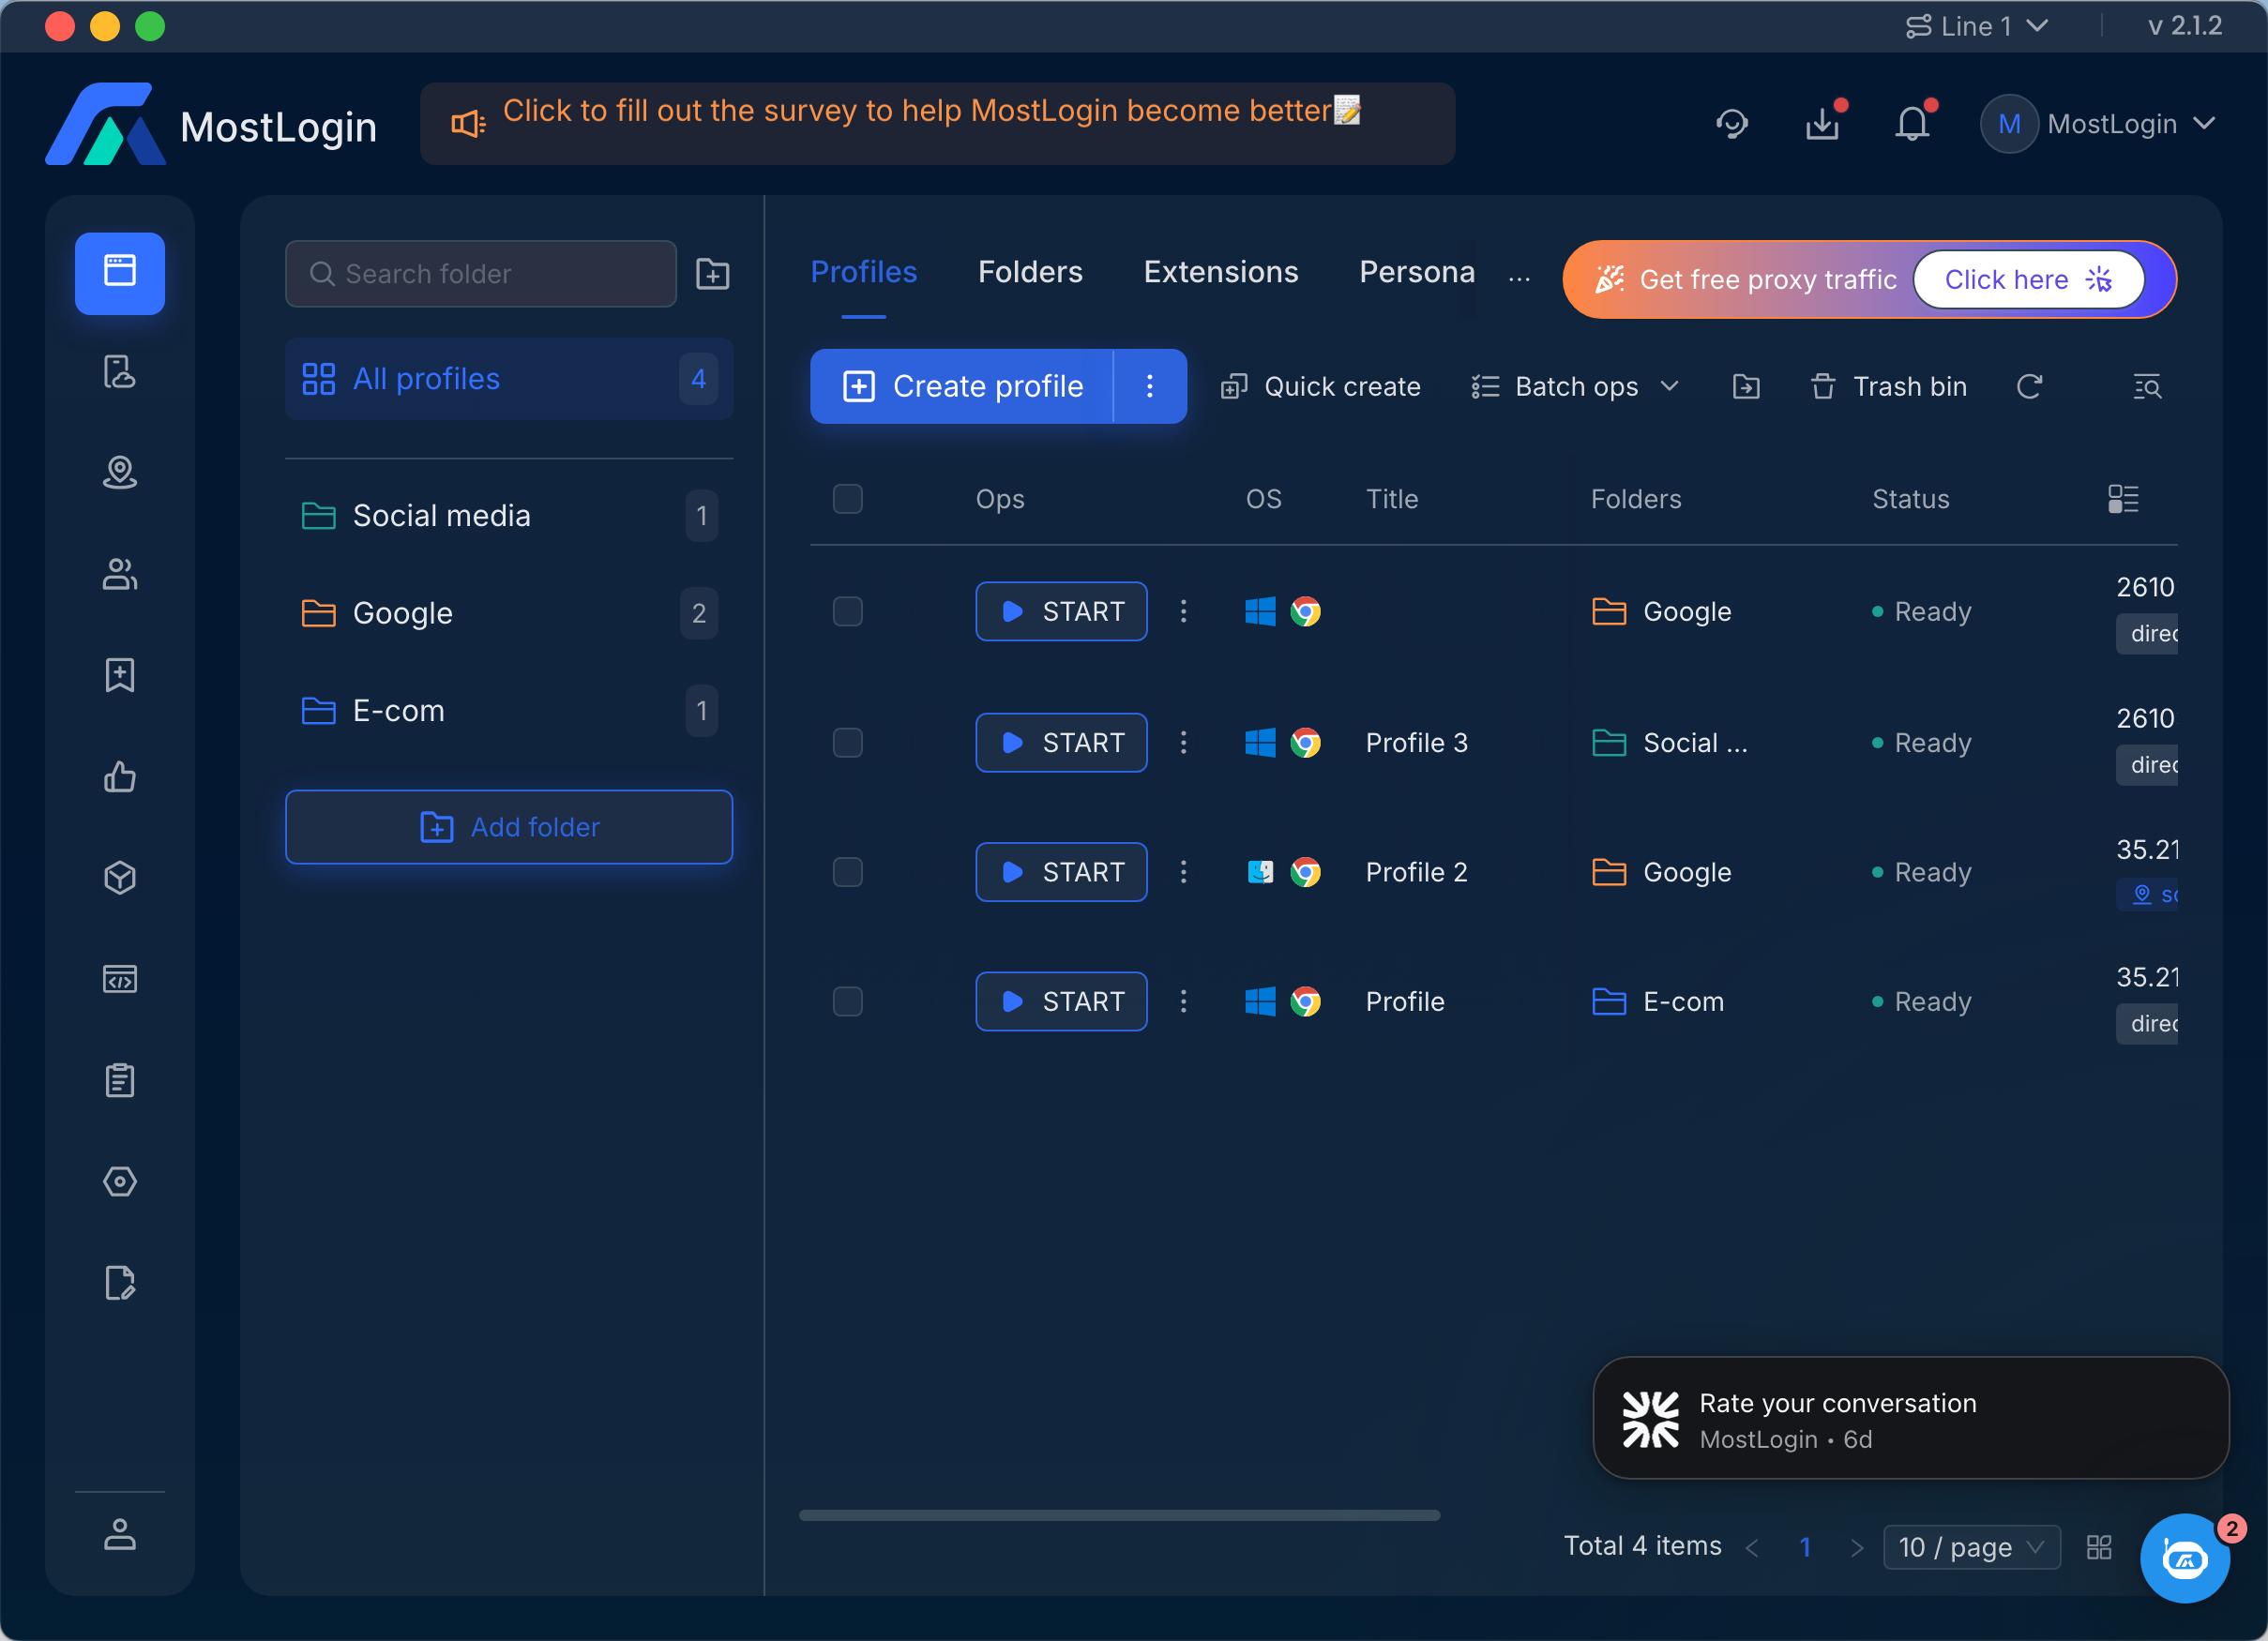The width and height of the screenshot is (2268, 1641).
Task: Go to the next page arrow
Action: pyautogui.click(x=1857, y=1547)
